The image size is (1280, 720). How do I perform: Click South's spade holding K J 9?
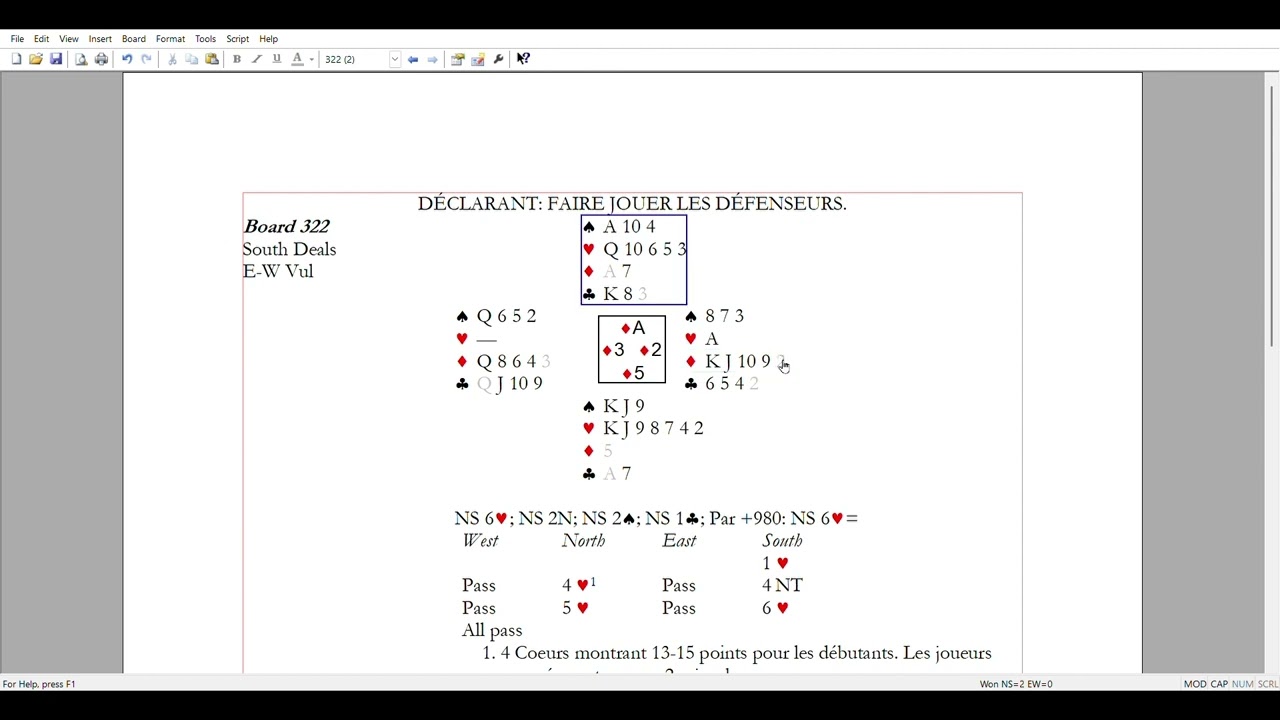tap(613, 406)
